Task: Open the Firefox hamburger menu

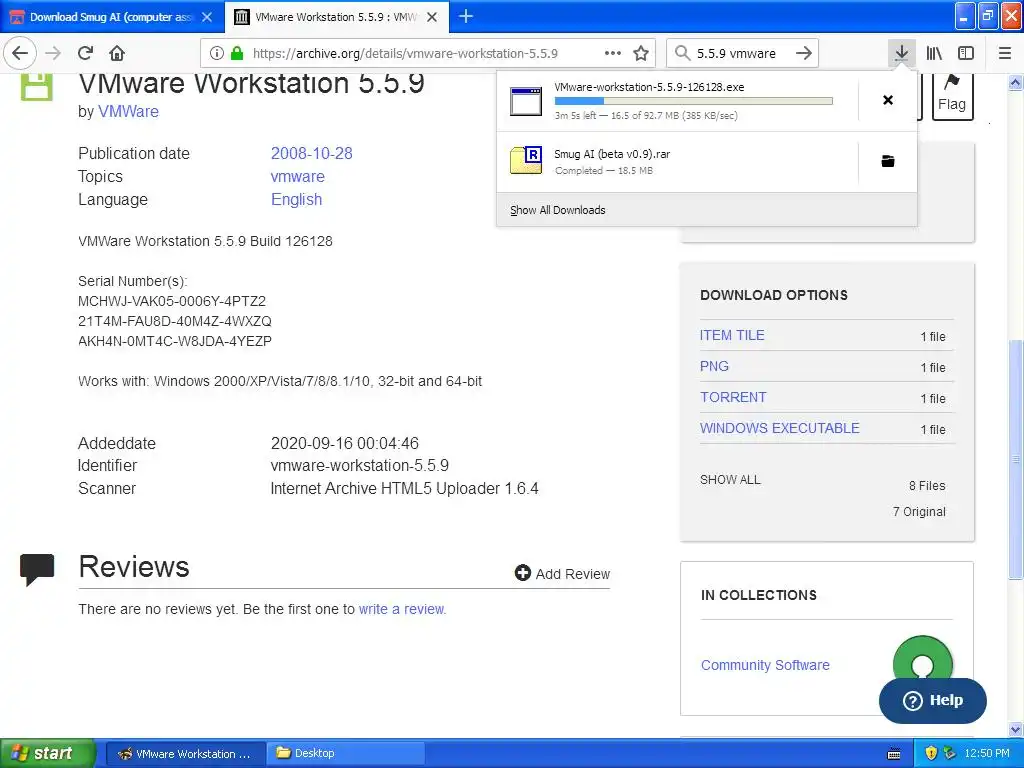Action: (x=1005, y=53)
